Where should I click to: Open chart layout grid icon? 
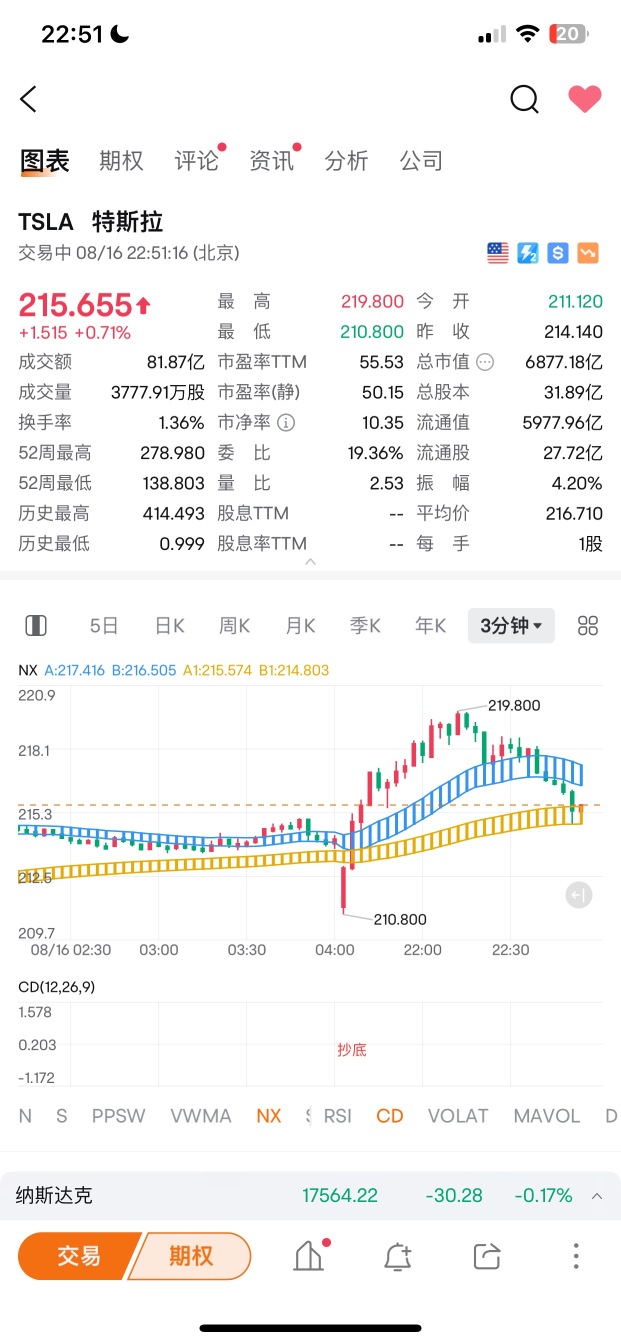588,626
